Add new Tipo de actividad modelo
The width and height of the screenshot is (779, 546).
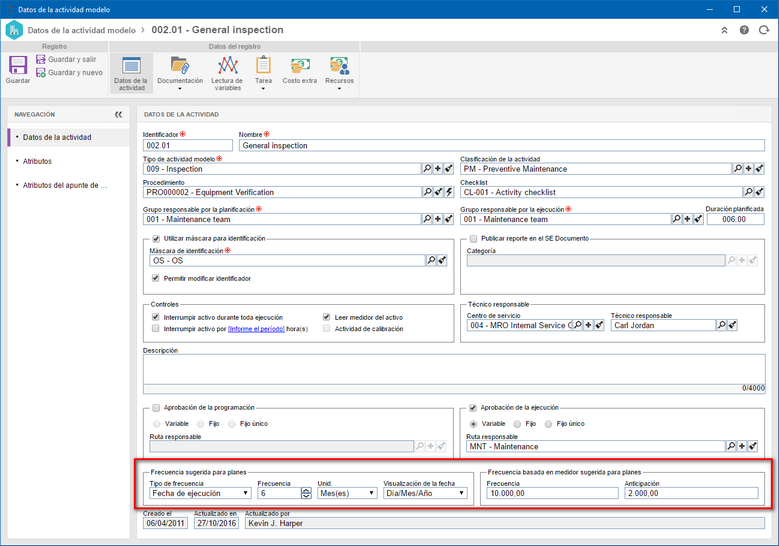(x=438, y=169)
